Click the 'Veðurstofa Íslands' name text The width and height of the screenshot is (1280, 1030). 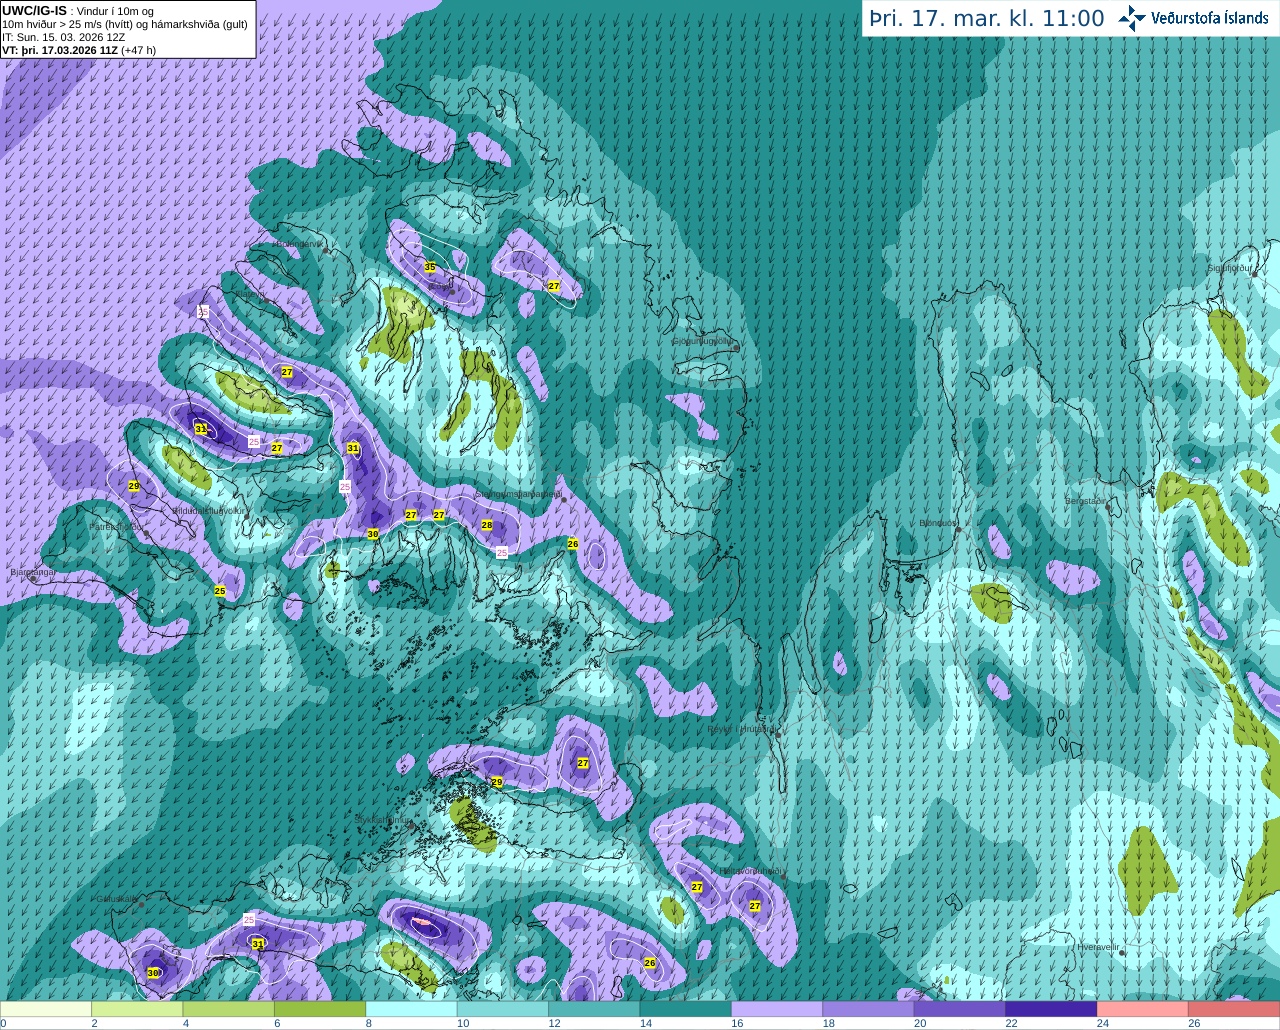pyautogui.click(x=1210, y=18)
